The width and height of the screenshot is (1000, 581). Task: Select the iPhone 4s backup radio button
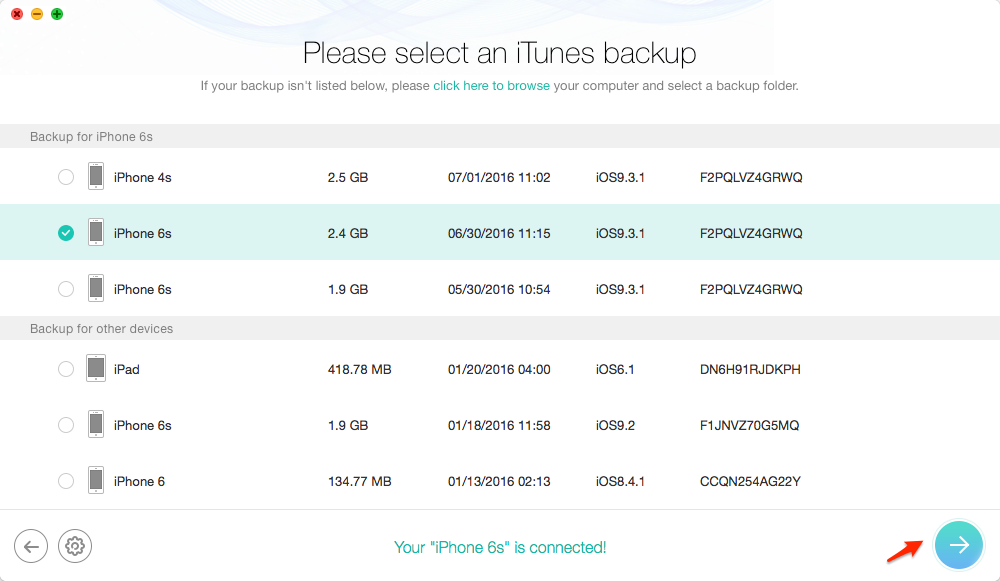(x=66, y=177)
